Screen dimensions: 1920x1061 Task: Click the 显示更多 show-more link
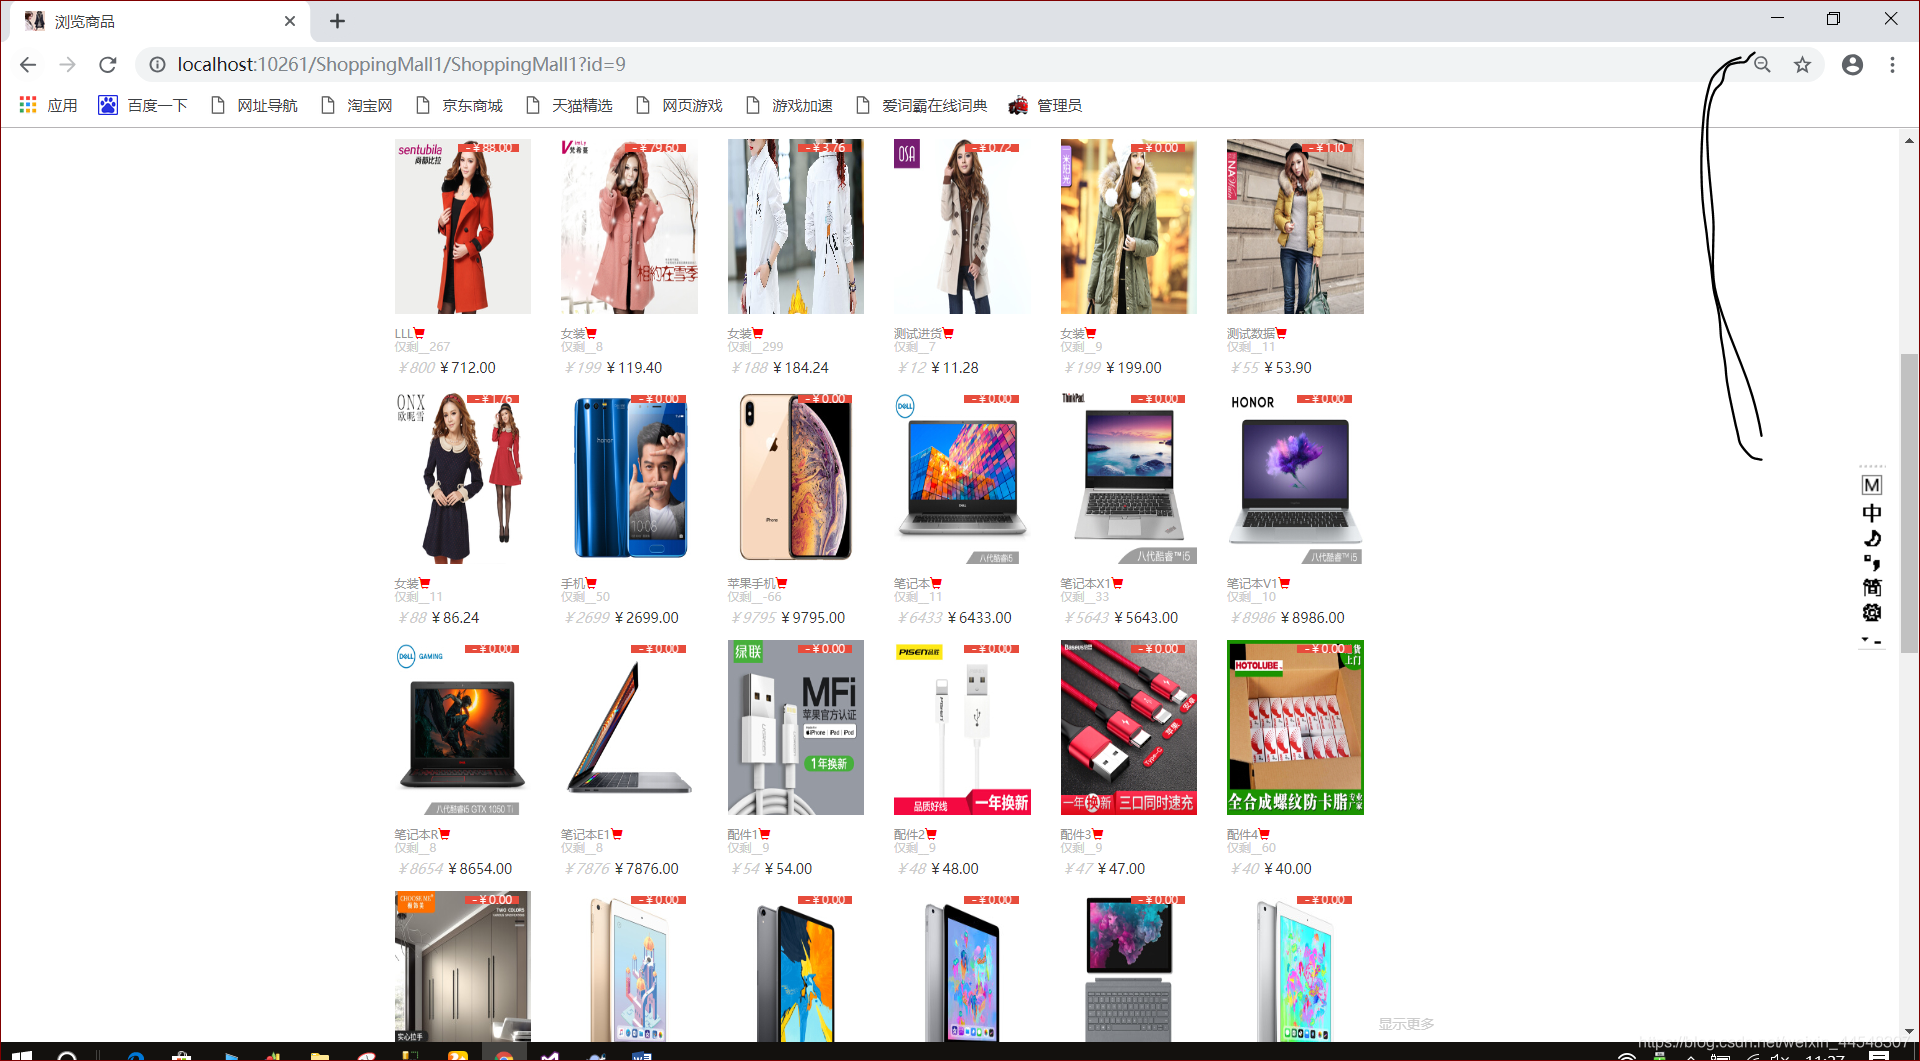click(1405, 1023)
